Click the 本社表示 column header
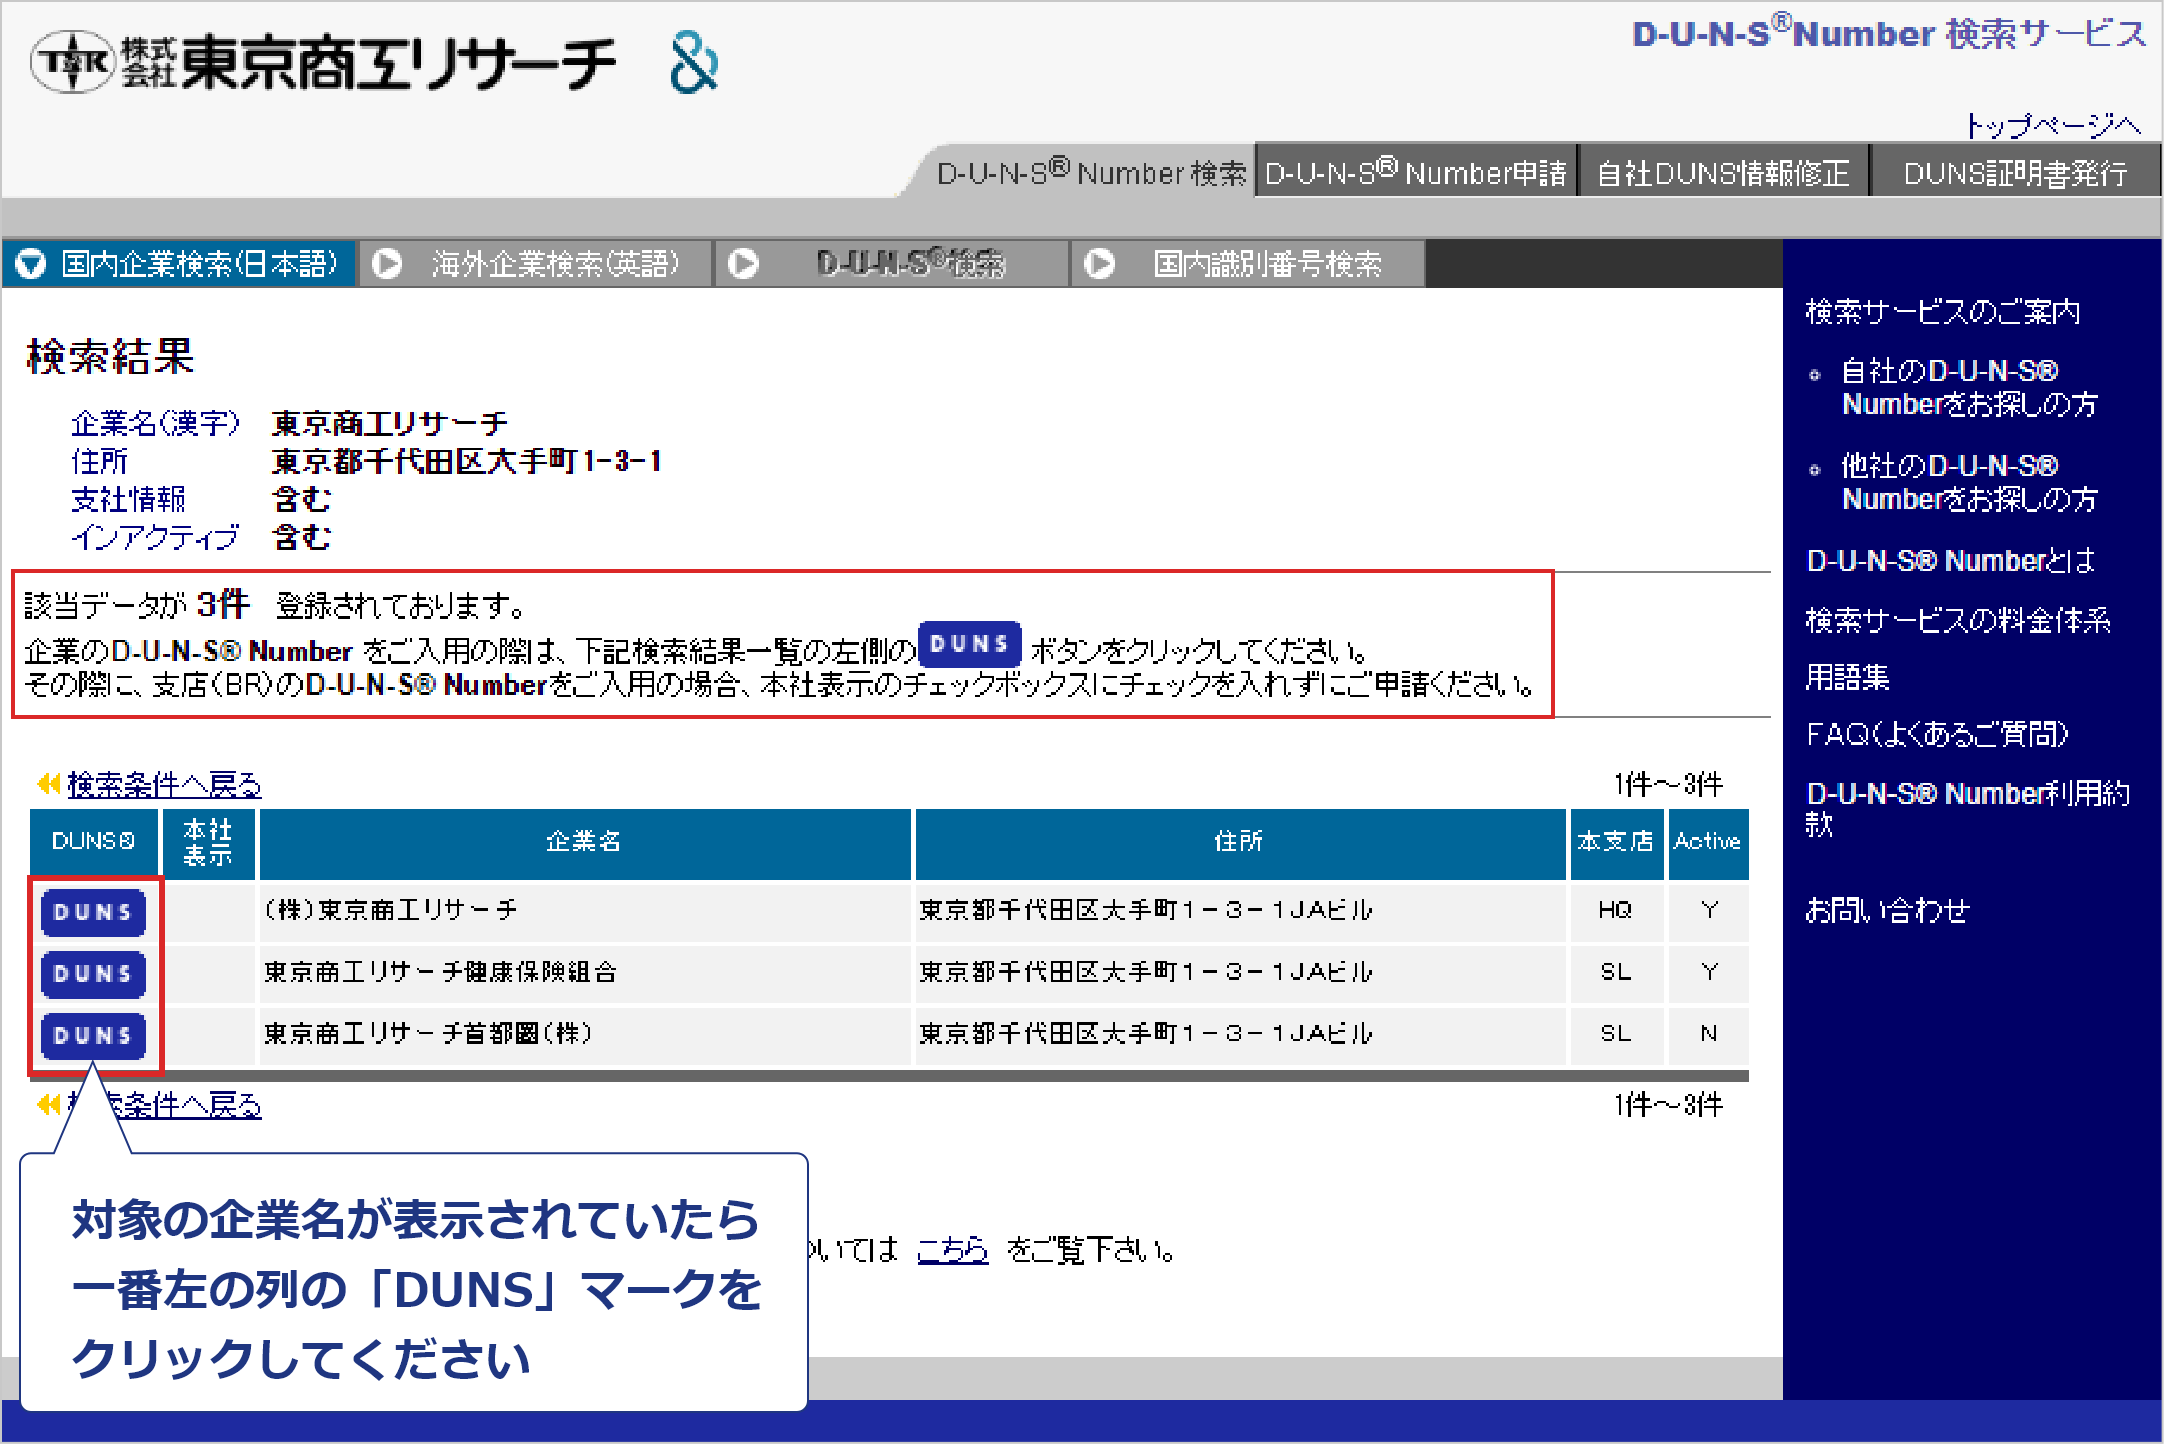Viewport: 2164px width, 1444px height. pos(208,842)
